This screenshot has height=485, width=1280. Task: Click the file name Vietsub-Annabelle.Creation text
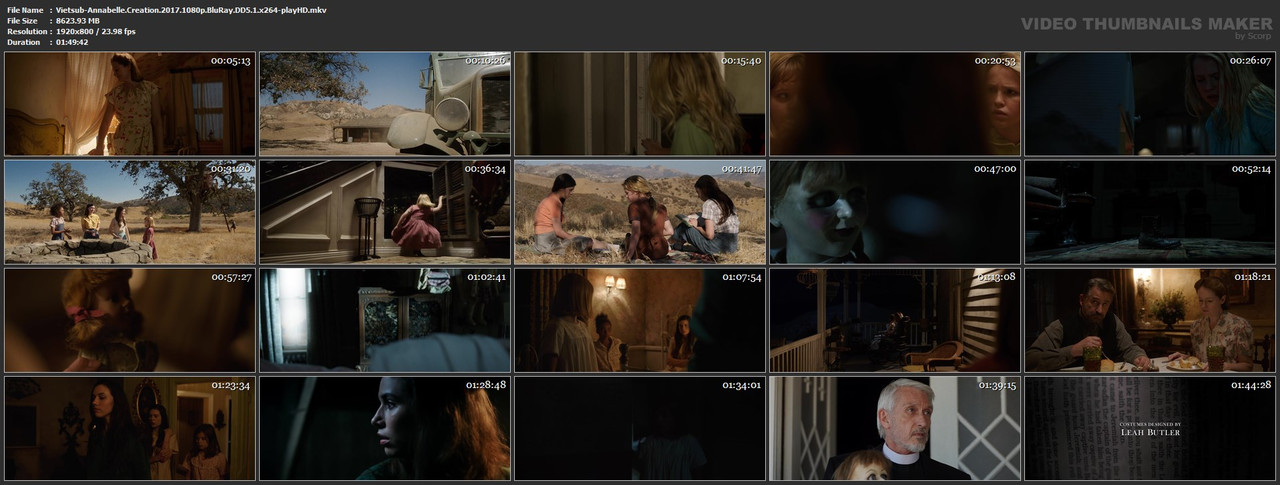pyautogui.click(x=190, y=9)
